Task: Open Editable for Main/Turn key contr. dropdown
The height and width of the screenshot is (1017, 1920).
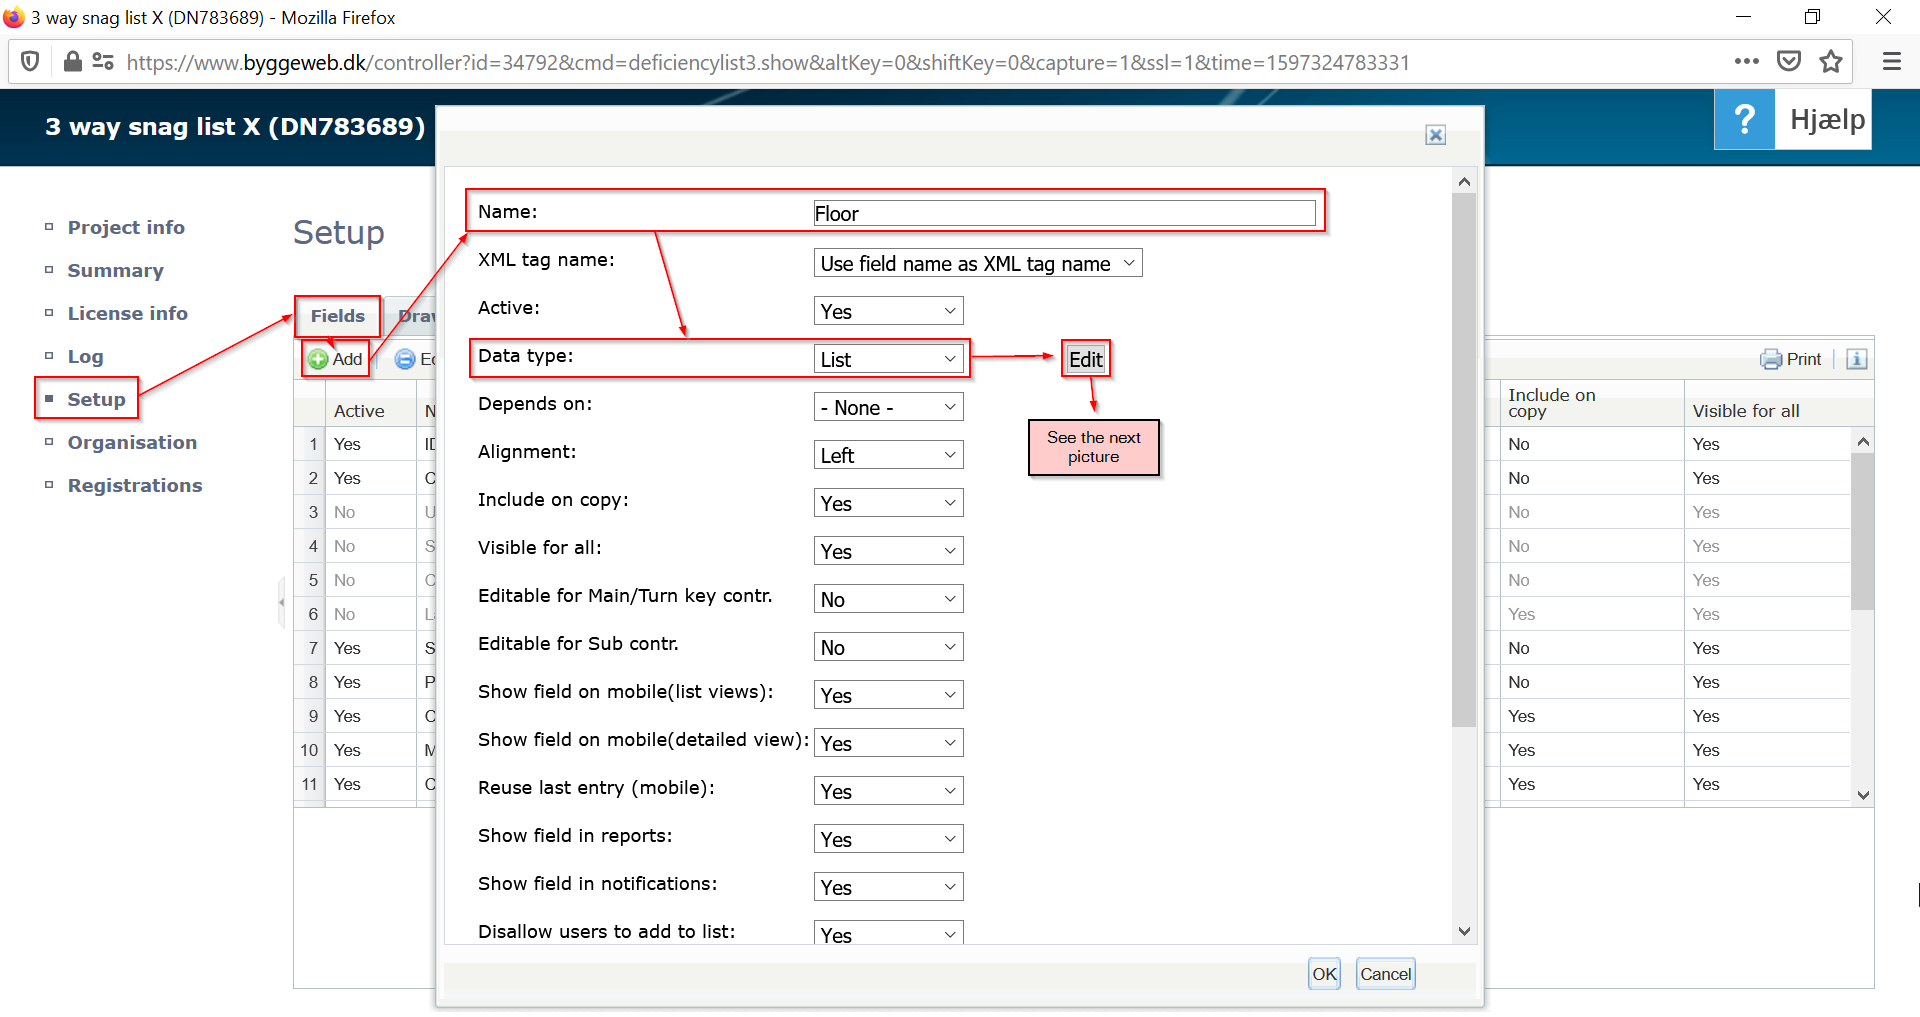Action: (888, 599)
